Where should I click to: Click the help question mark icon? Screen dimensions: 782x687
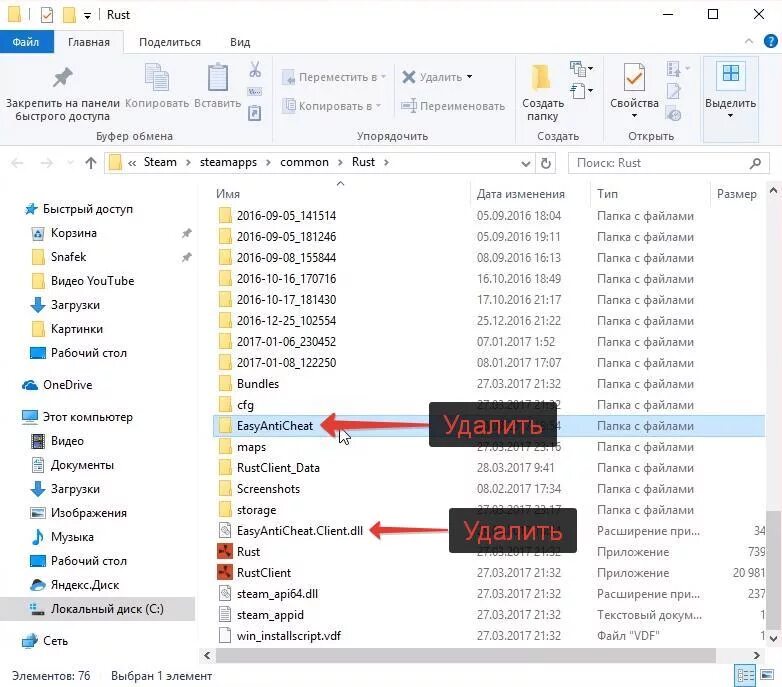click(x=771, y=41)
